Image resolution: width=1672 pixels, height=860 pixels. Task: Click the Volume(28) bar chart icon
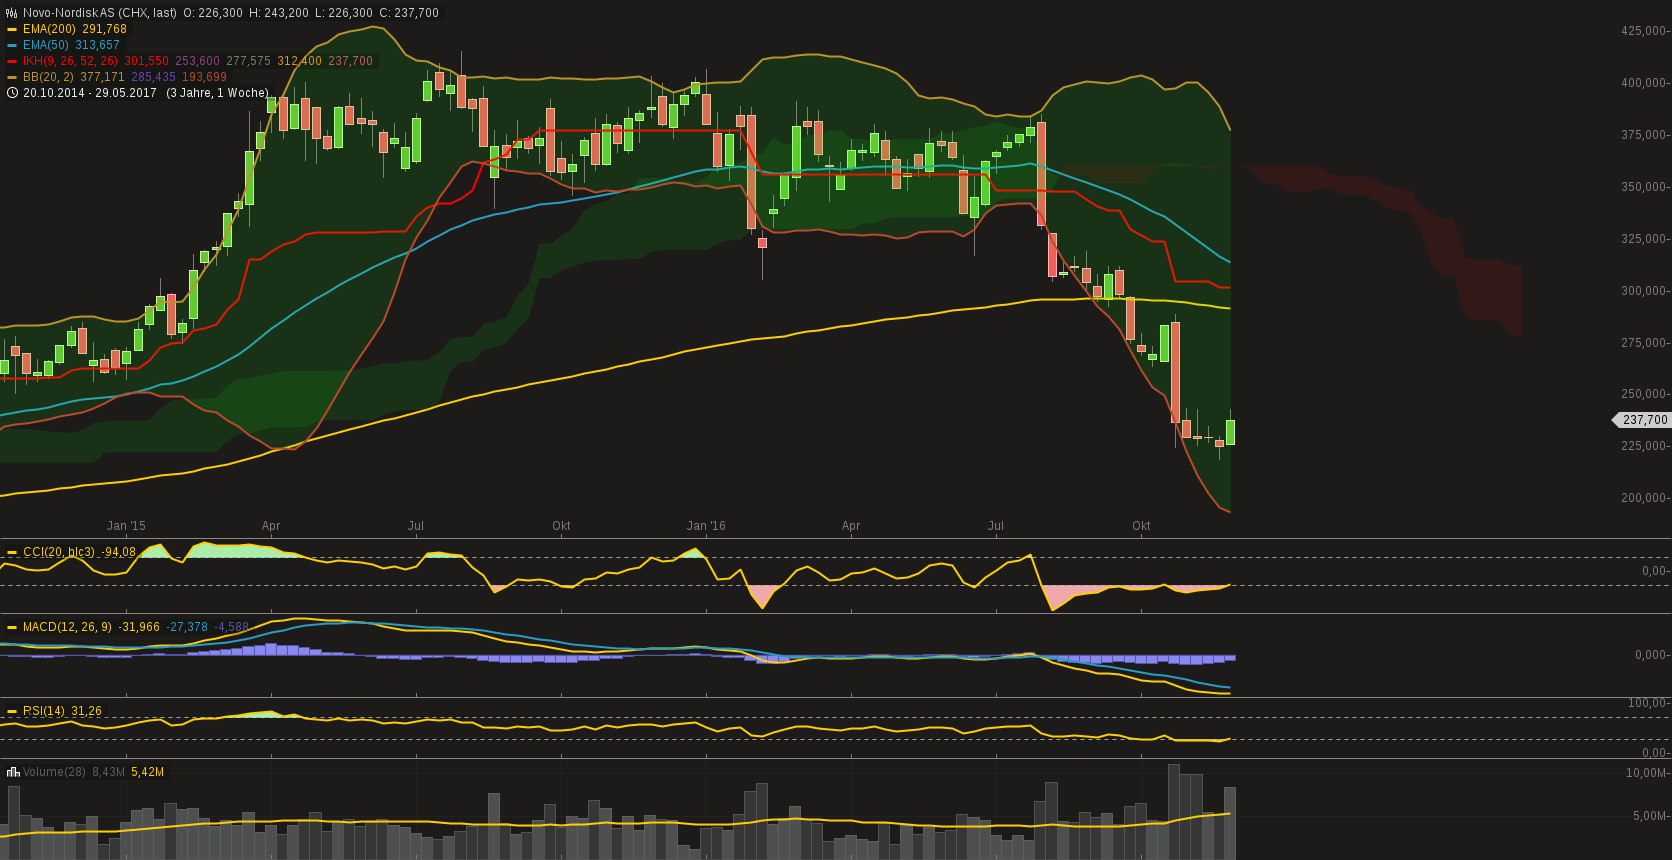coord(13,772)
